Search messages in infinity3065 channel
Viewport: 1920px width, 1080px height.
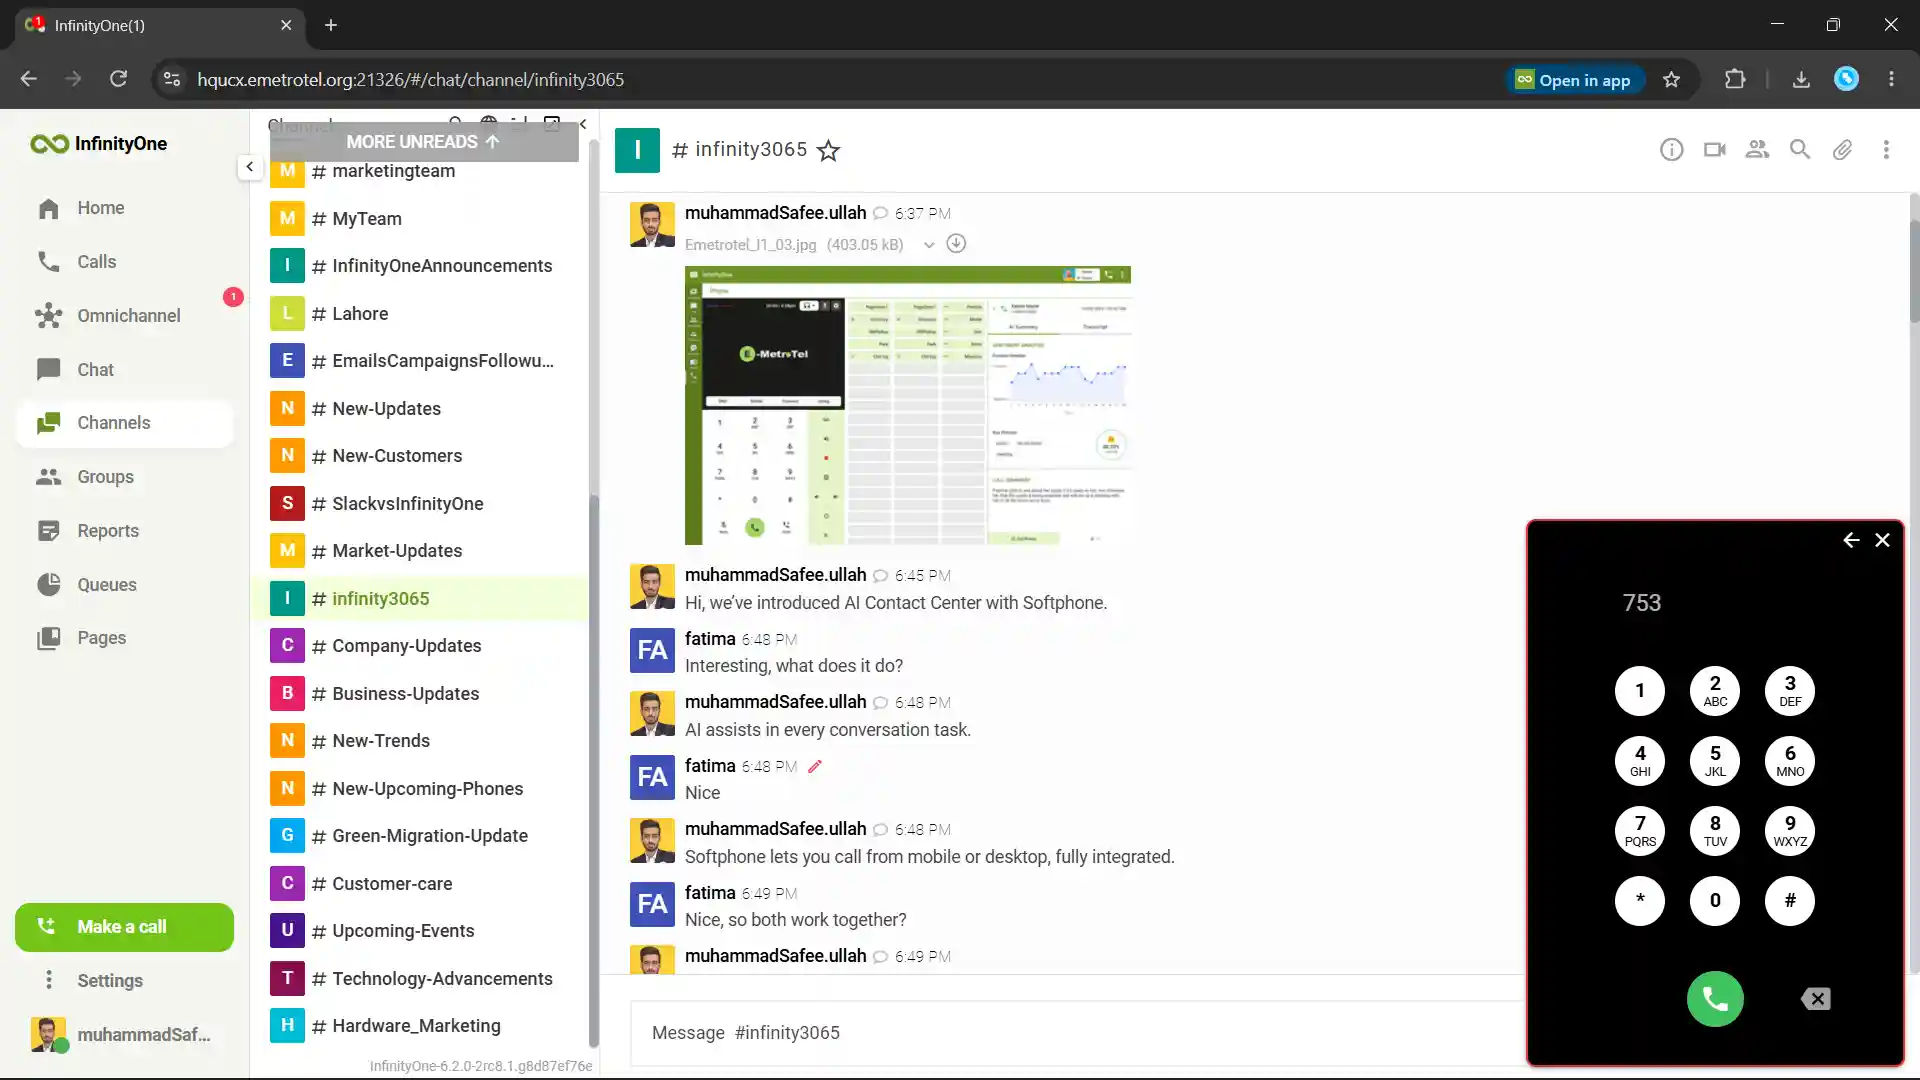click(1800, 150)
